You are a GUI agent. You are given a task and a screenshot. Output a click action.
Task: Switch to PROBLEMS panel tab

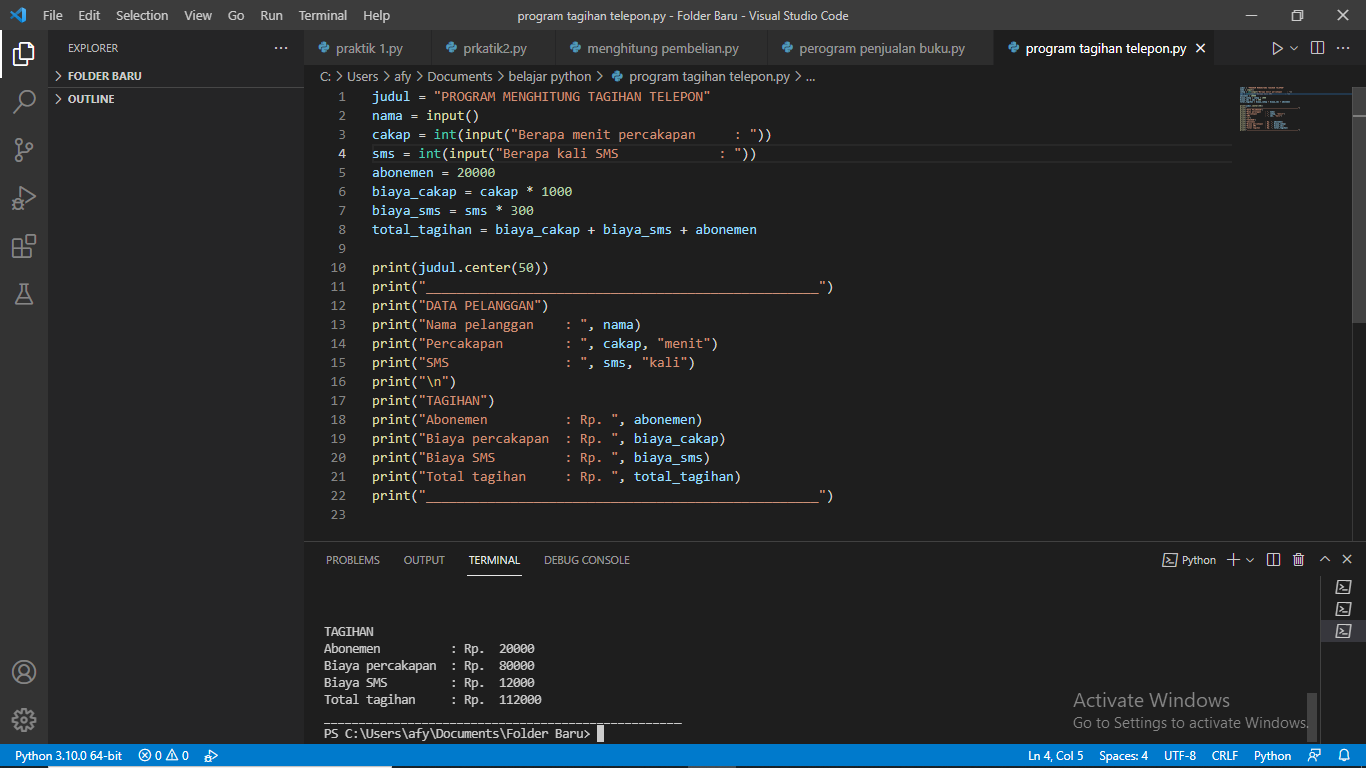[353, 560]
